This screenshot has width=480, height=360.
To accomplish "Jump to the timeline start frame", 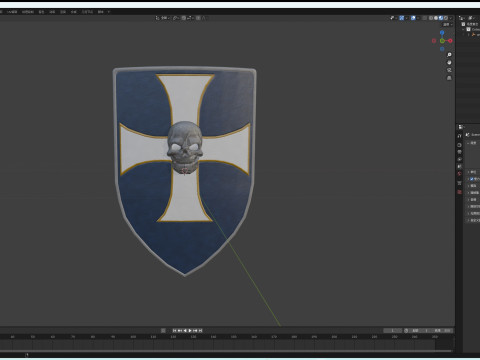I will tap(174, 330).
